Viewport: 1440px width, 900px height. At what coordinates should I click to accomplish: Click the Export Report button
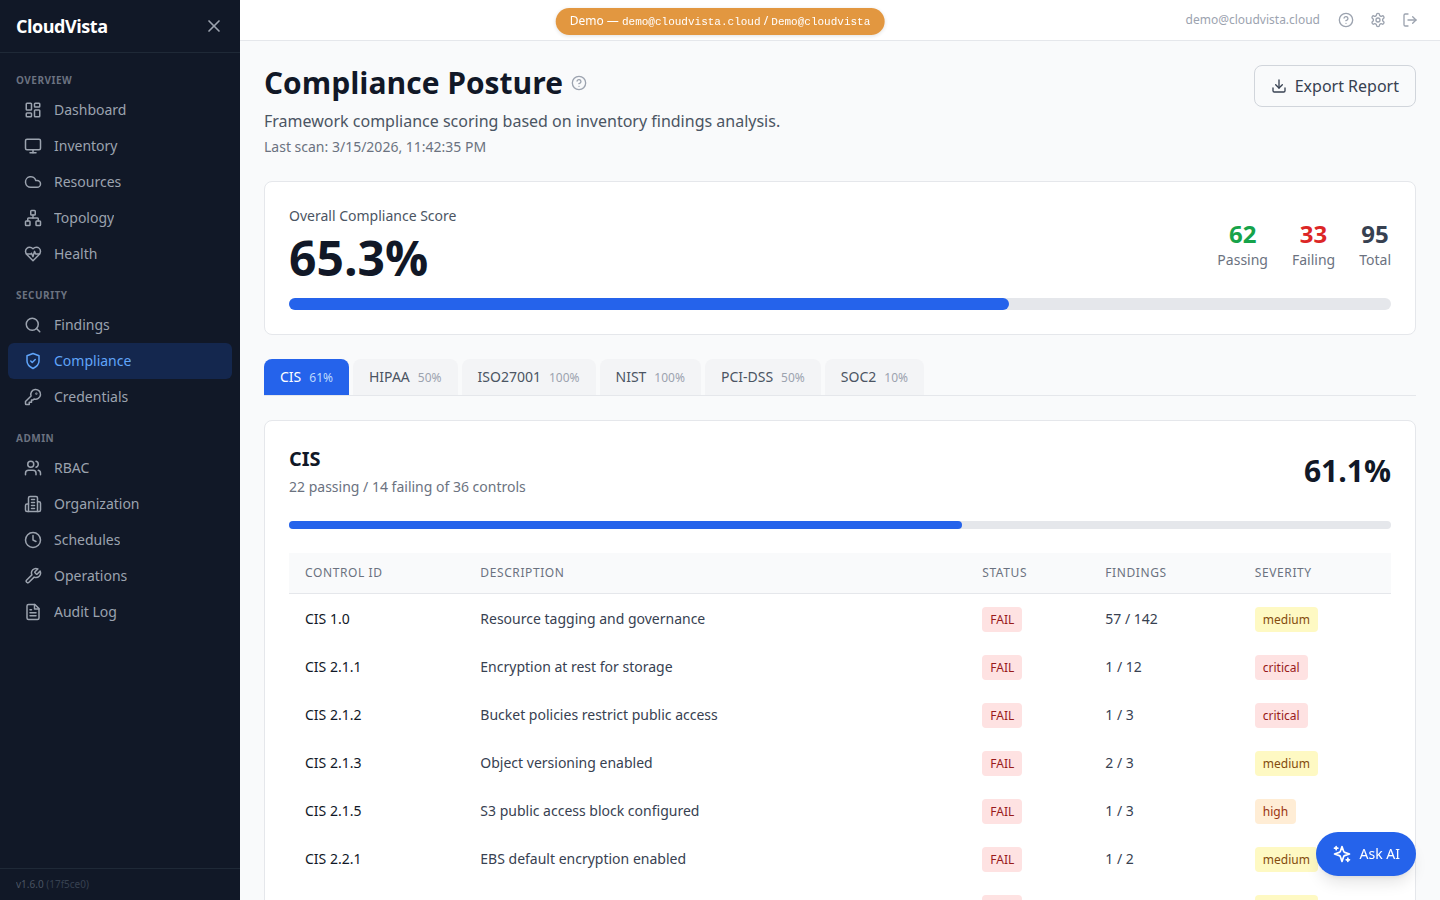(x=1334, y=86)
